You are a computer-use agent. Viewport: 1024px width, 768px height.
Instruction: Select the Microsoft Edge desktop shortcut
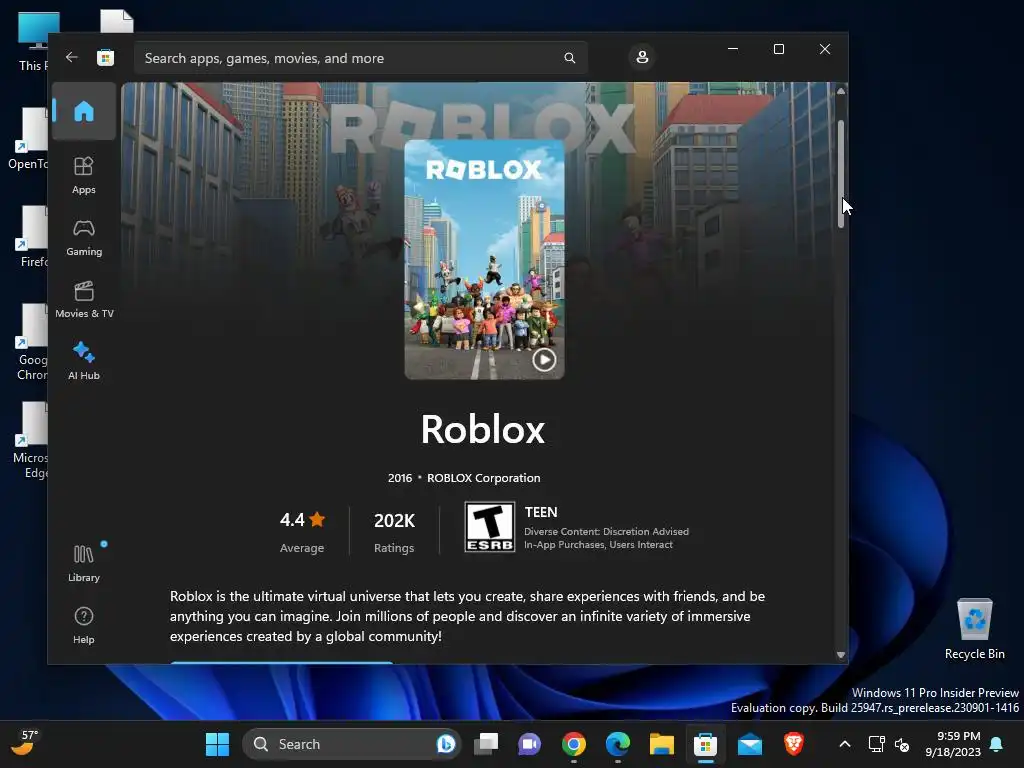(31, 441)
